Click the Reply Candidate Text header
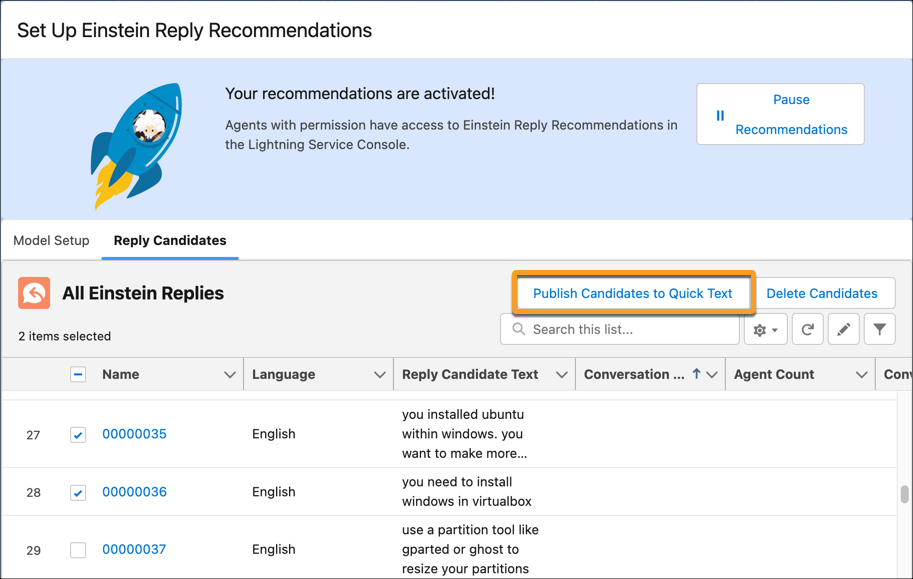913x579 pixels. point(470,375)
